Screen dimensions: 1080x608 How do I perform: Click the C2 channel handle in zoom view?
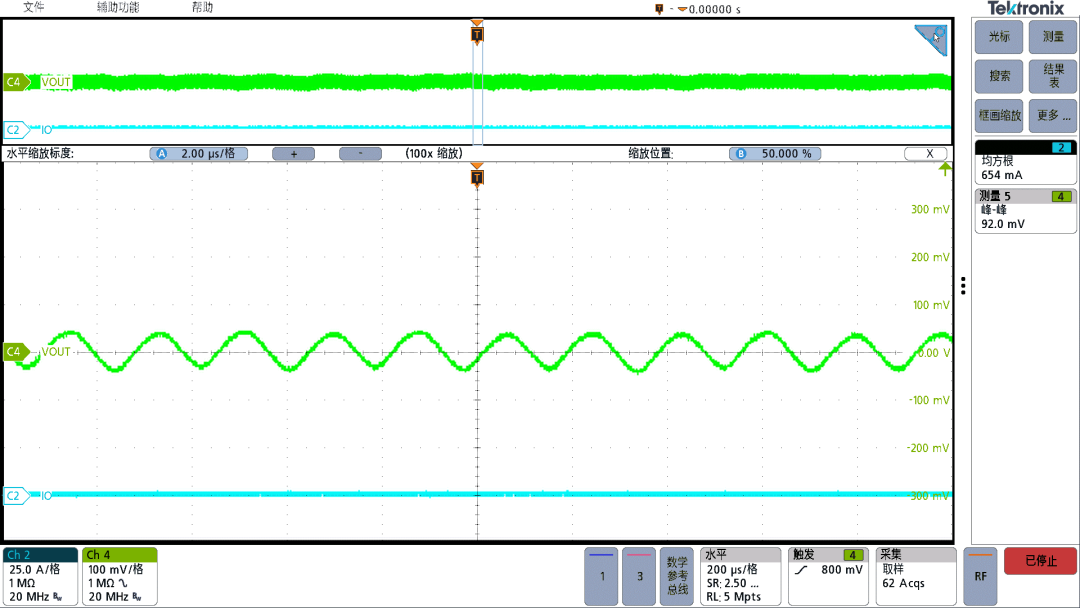point(16,496)
